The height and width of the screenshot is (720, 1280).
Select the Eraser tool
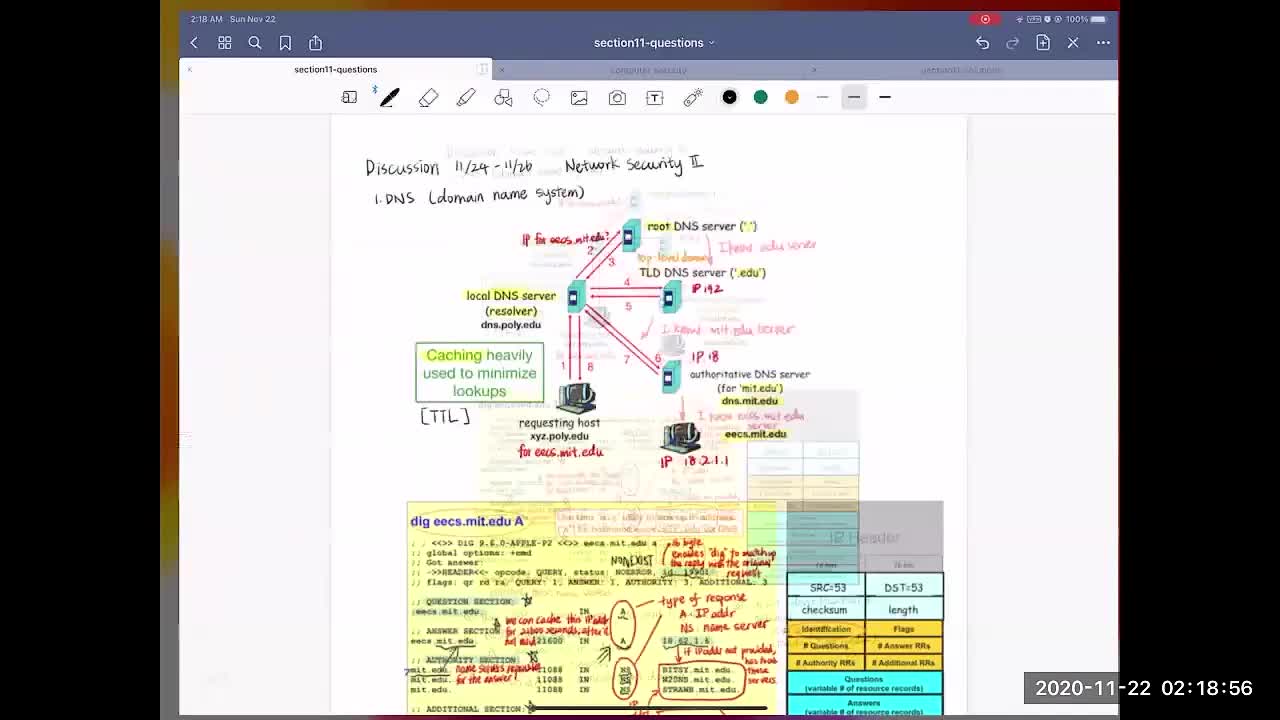[x=428, y=97]
